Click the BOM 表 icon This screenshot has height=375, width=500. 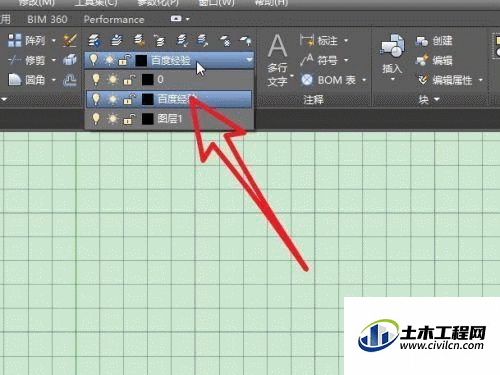pyautogui.click(x=307, y=80)
